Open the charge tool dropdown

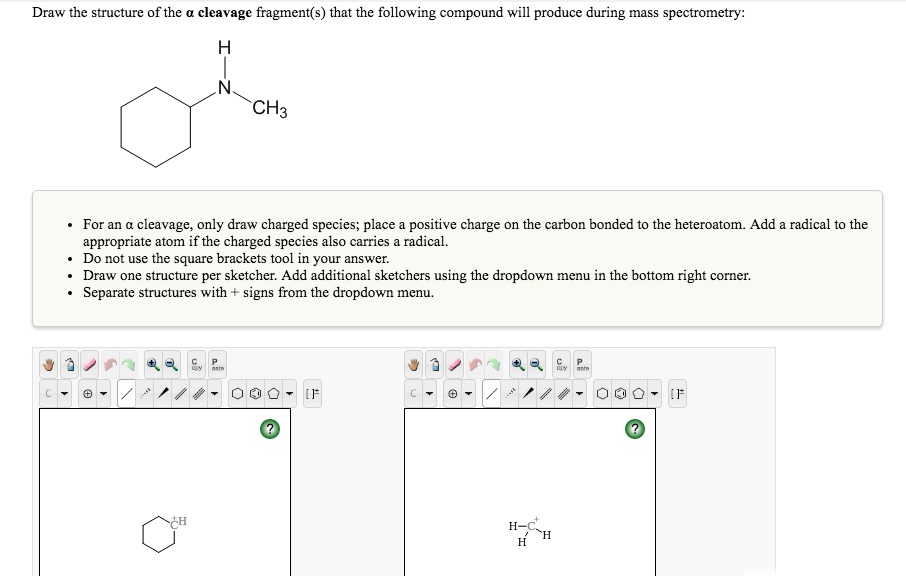[x=103, y=392]
